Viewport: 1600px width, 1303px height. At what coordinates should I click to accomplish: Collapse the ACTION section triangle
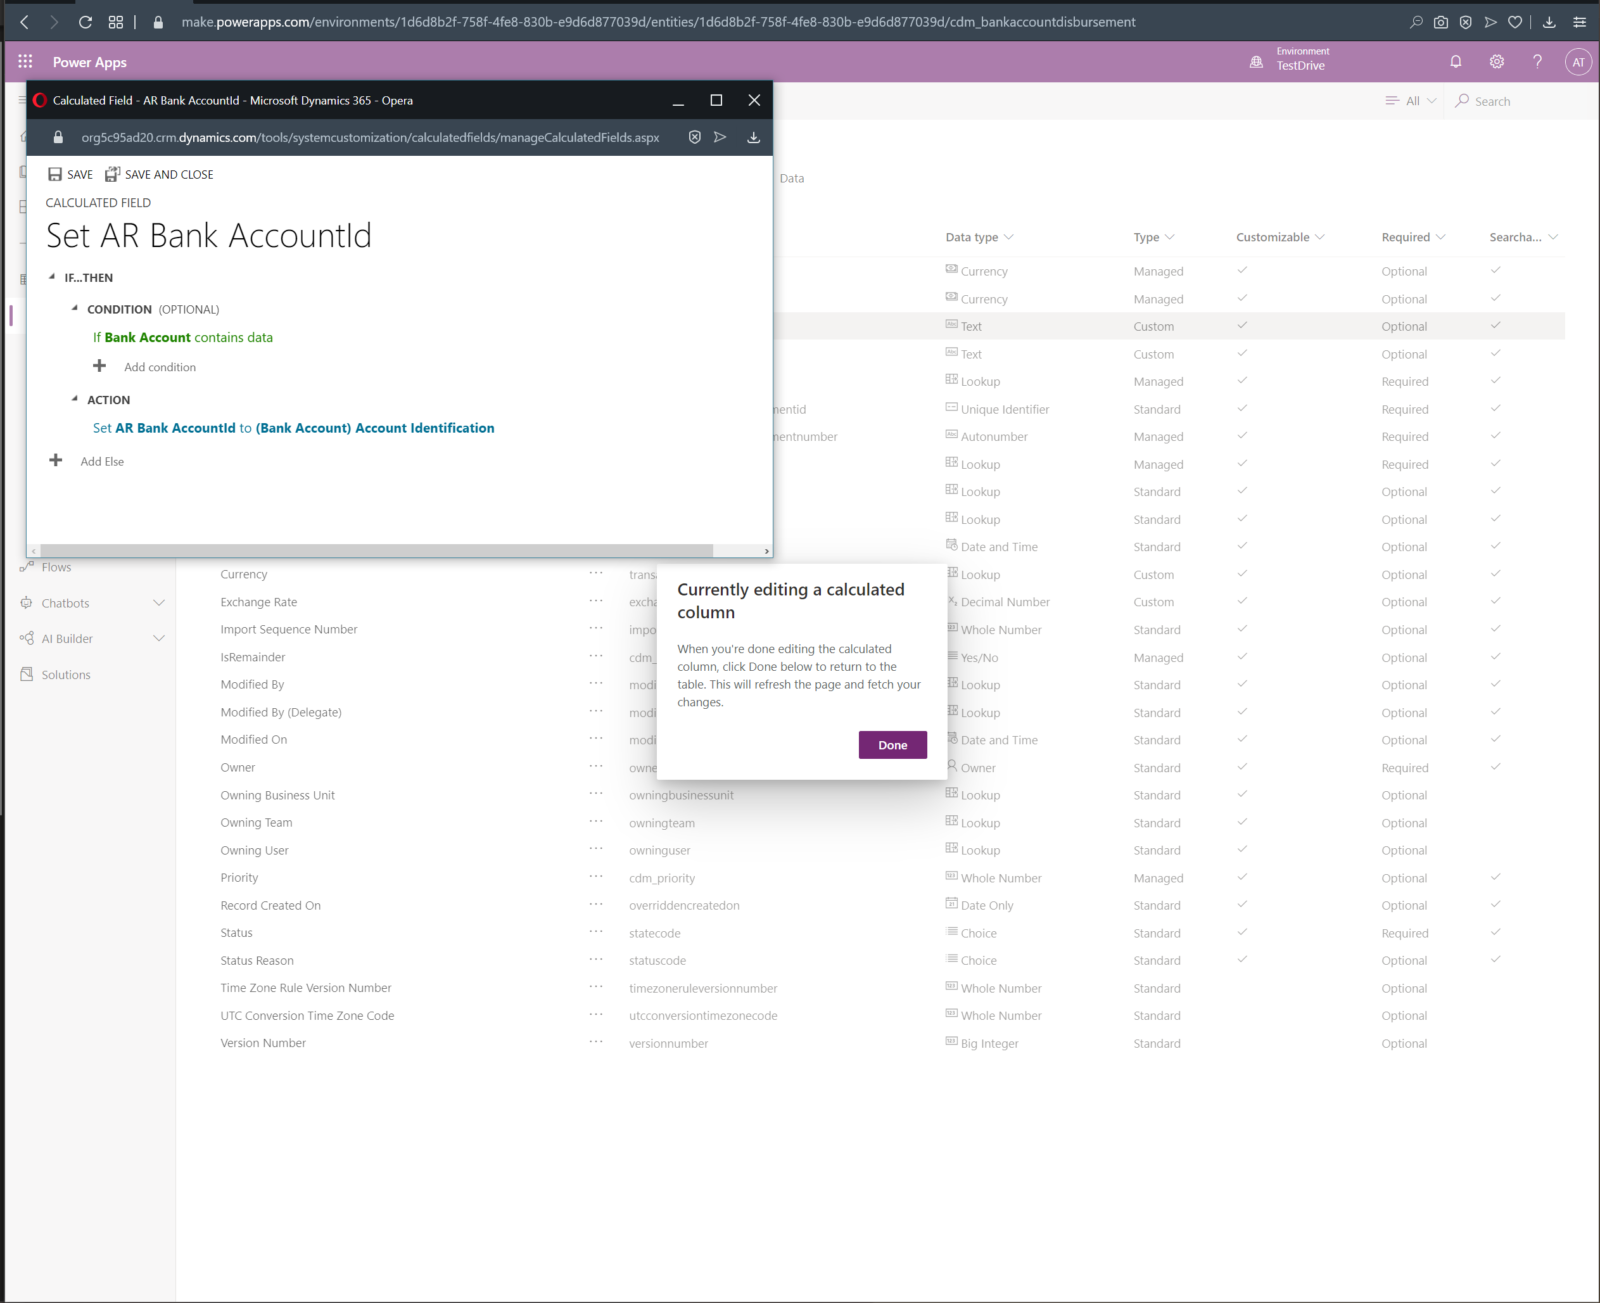[75, 399]
